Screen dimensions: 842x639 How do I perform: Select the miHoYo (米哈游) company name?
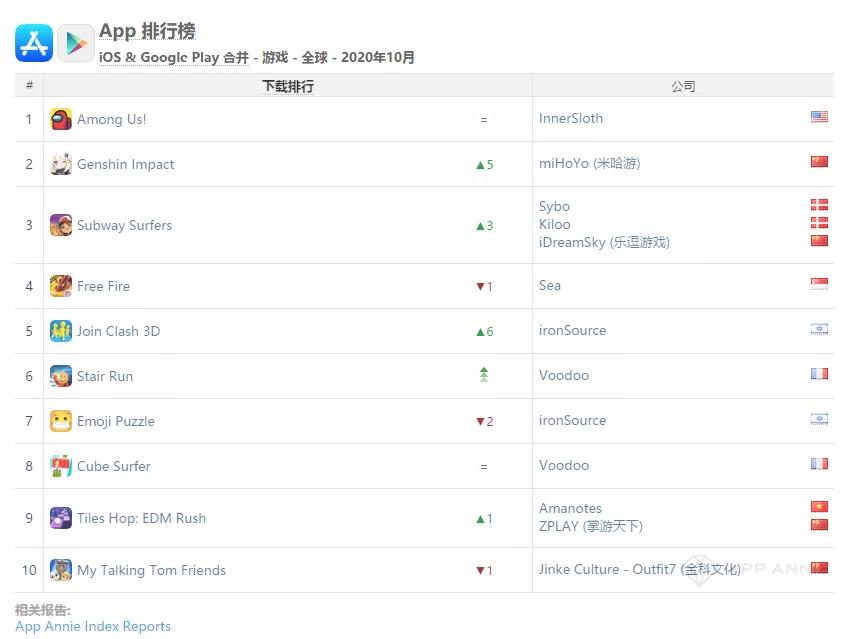click(x=590, y=163)
